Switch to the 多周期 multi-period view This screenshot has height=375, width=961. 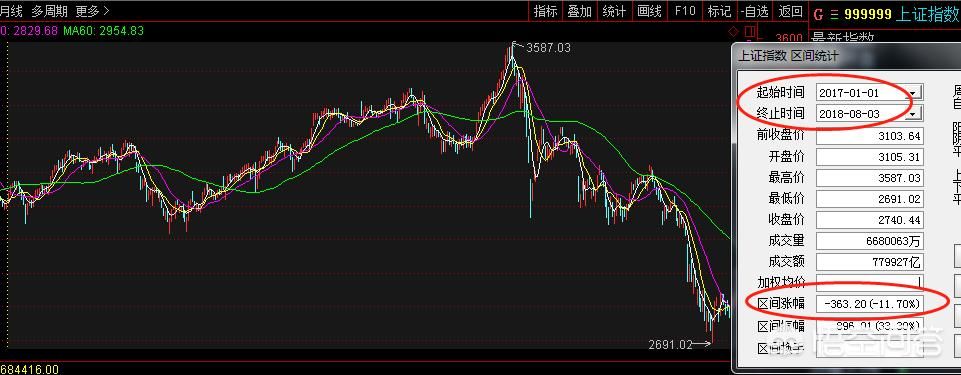(50, 11)
